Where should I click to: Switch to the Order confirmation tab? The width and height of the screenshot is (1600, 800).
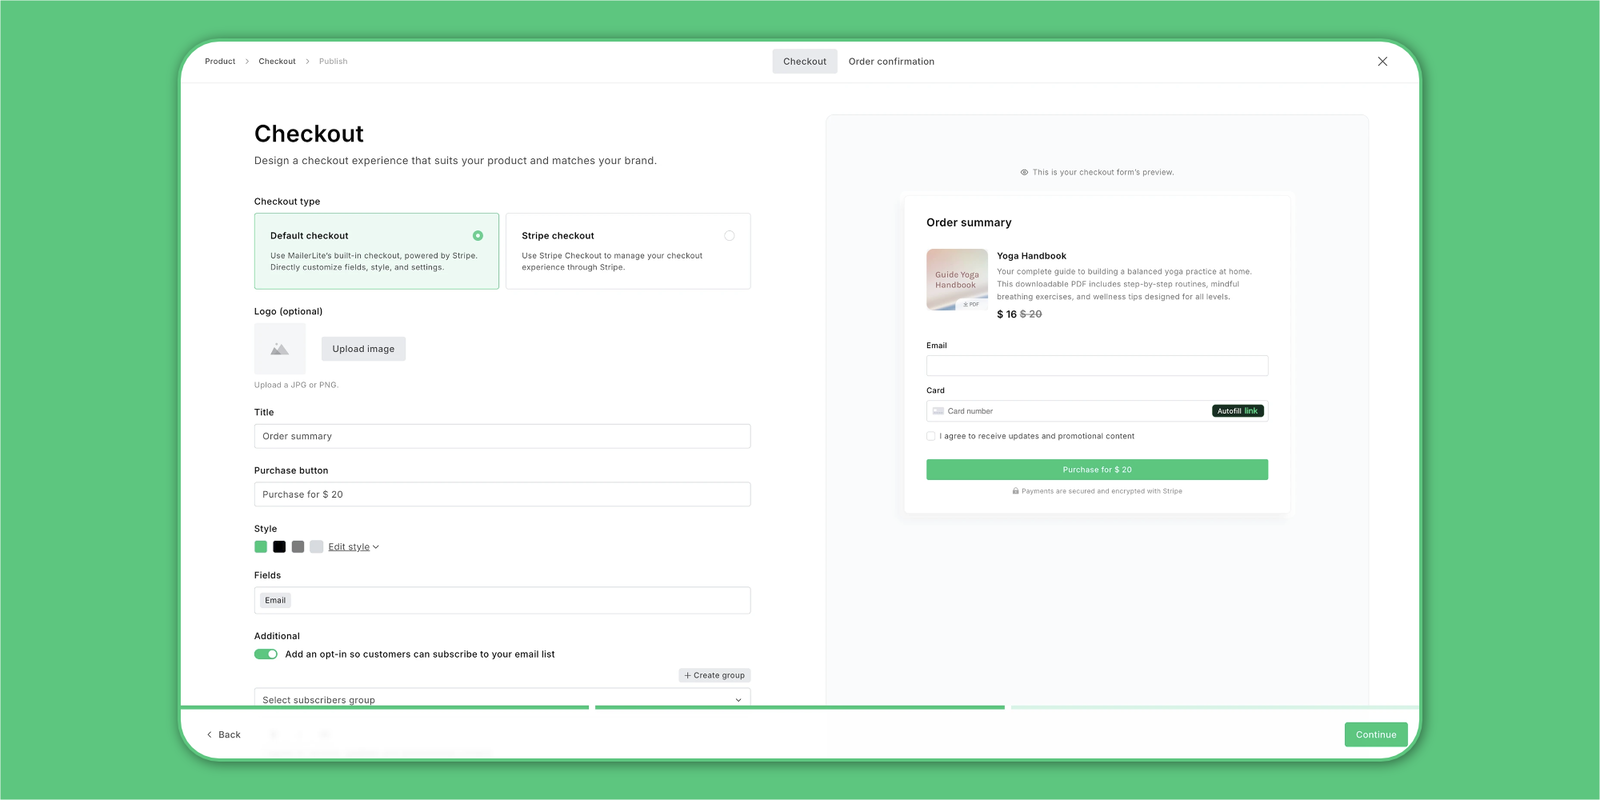coord(891,62)
